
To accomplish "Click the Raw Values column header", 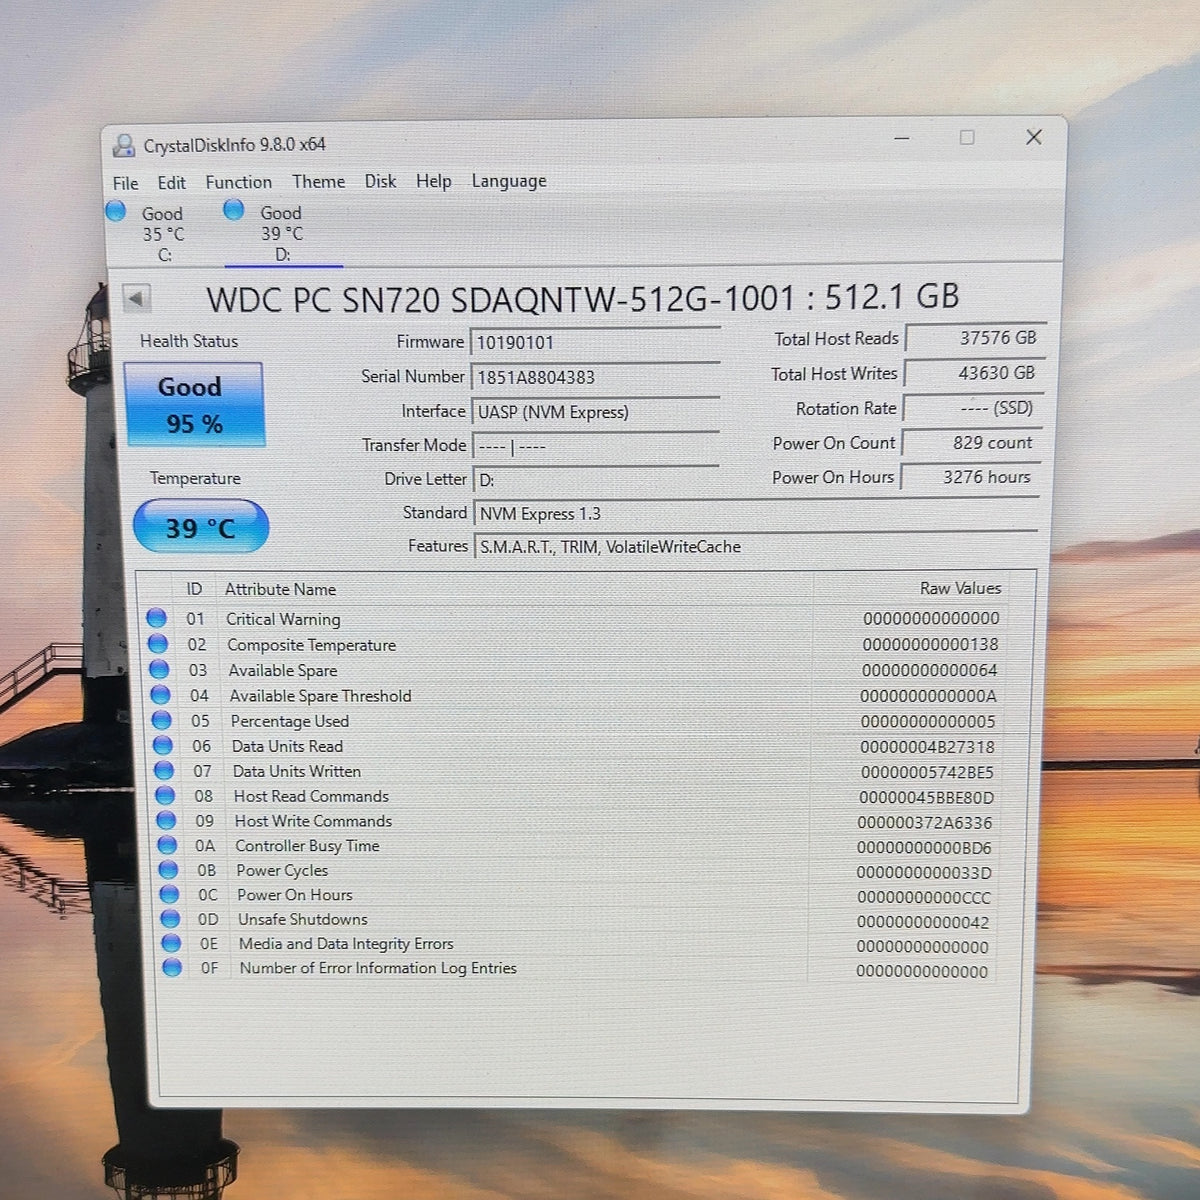I will coord(960,588).
